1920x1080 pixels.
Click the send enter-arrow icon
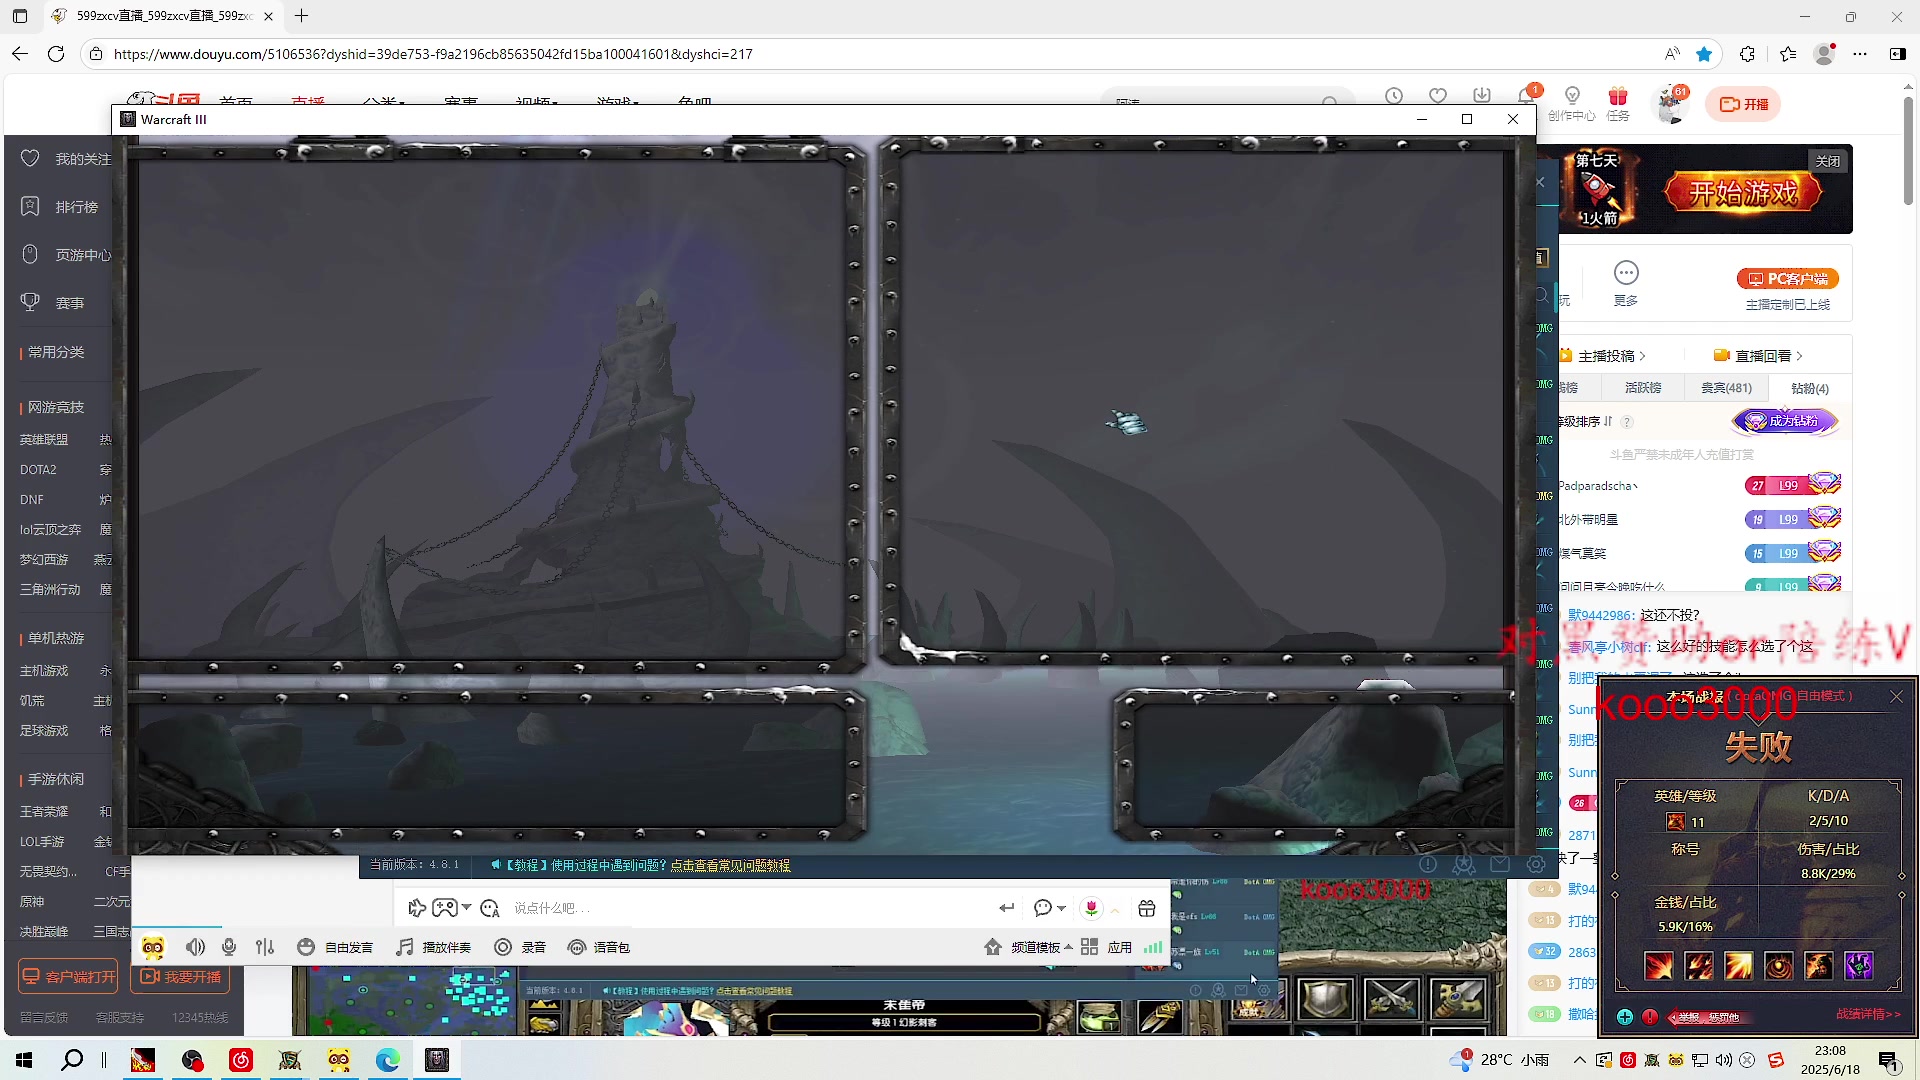pyautogui.click(x=1006, y=908)
